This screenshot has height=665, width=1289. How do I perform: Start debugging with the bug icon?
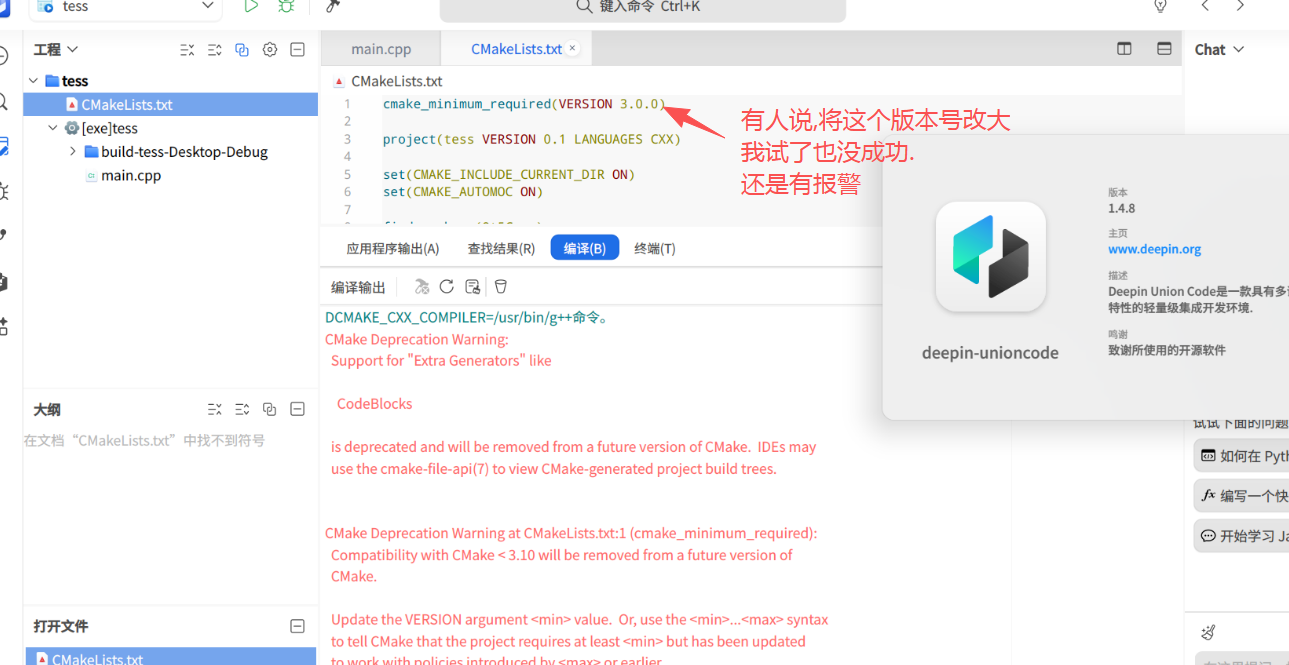286,6
